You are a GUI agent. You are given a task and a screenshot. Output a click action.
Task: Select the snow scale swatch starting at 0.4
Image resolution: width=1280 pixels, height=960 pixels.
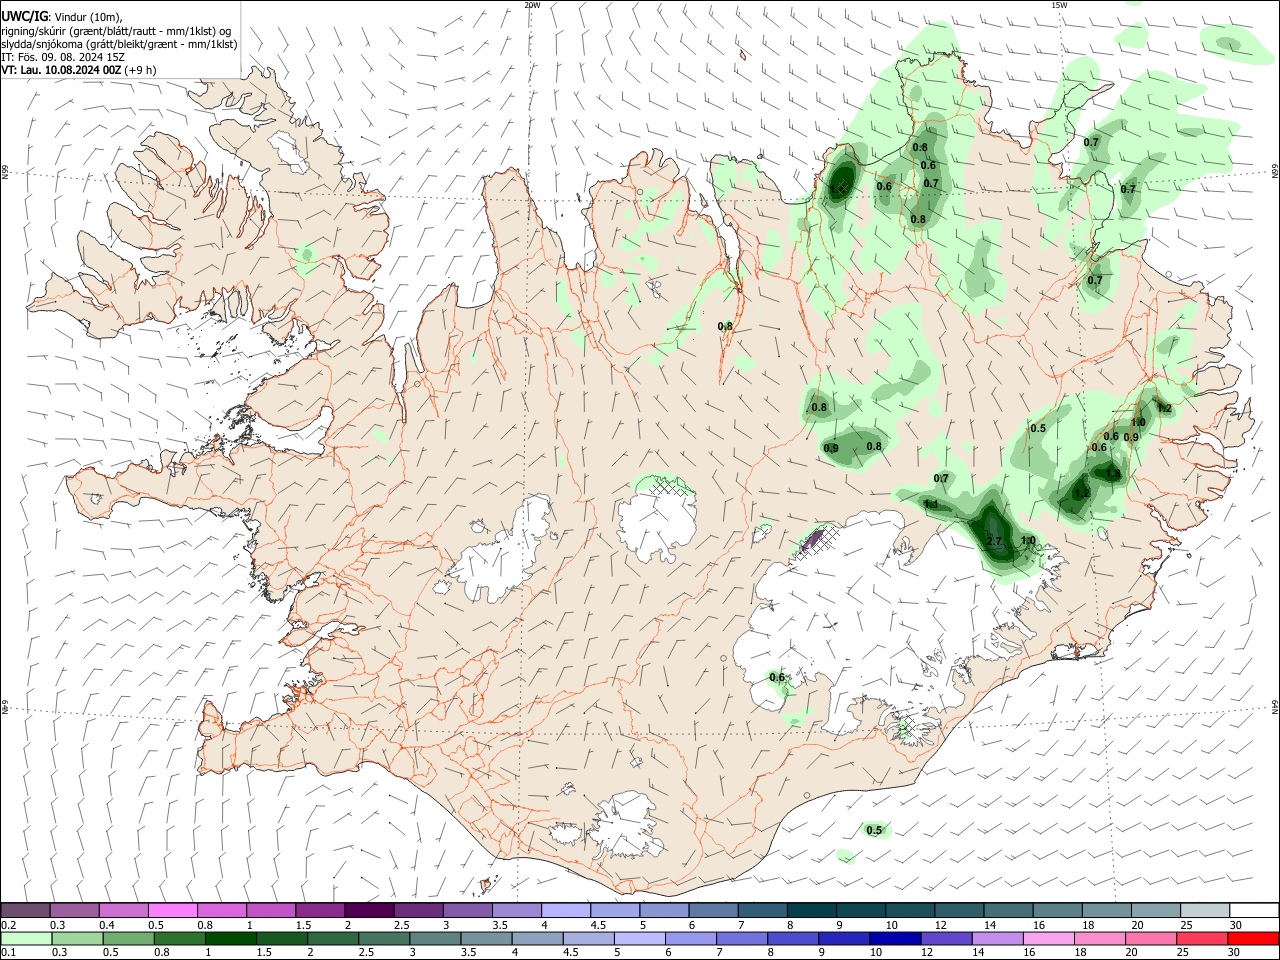click(x=124, y=910)
